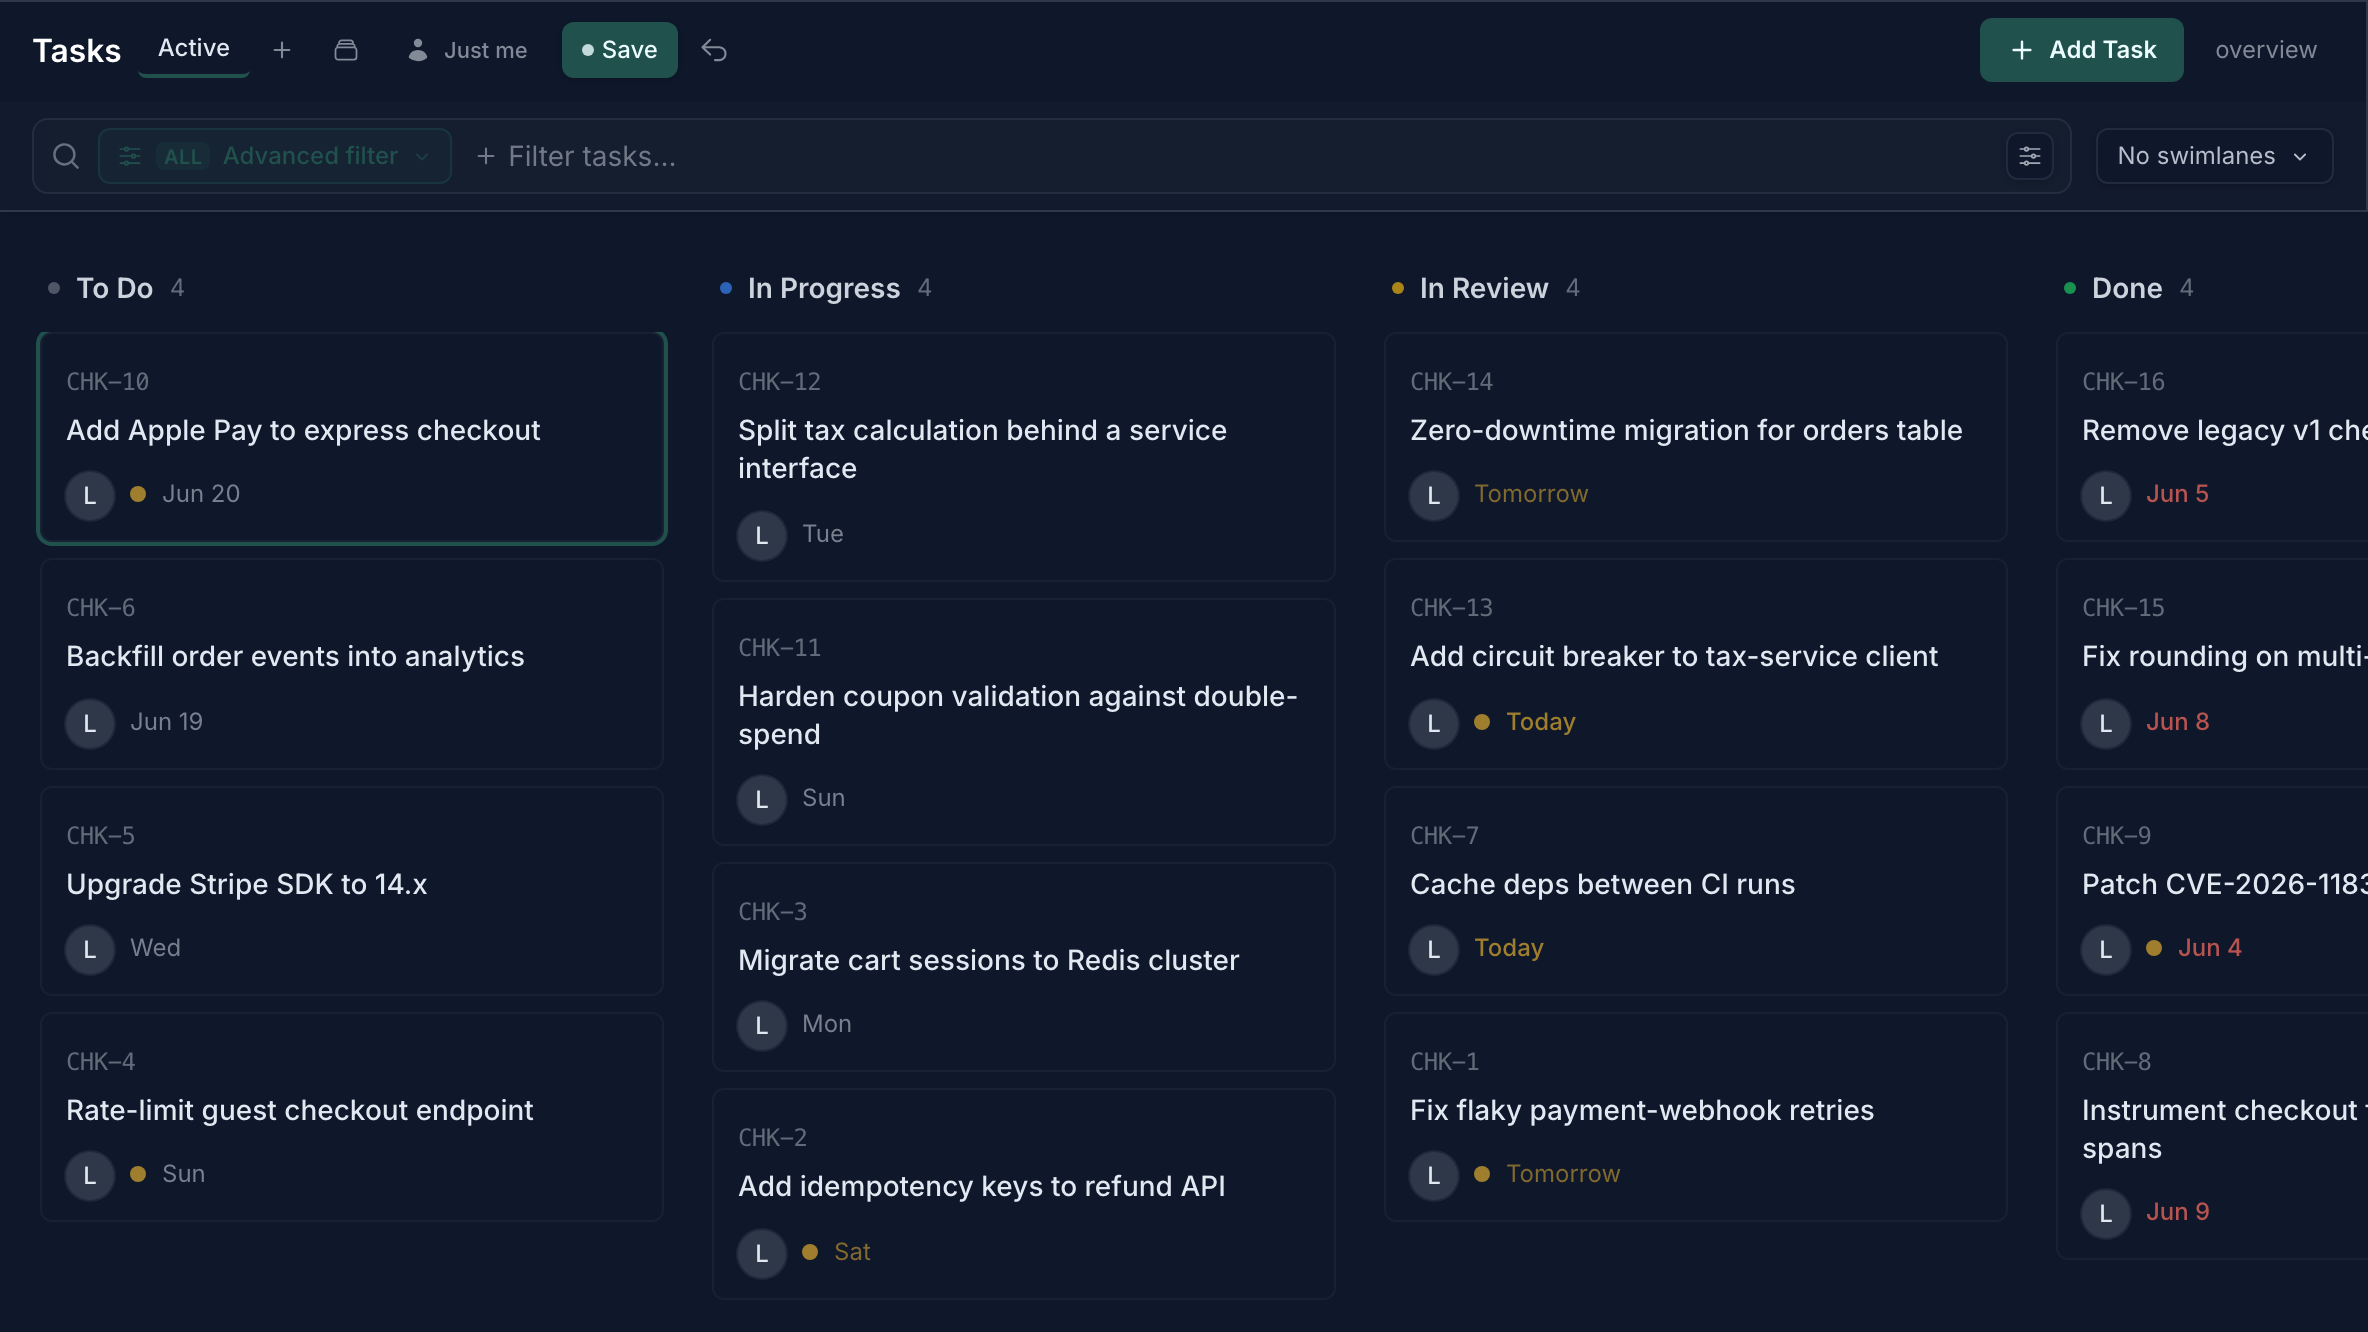Image resolution: width=2368 pixels, height=1332 pixels.
Task: Click Jun 9 due date on CHK-8
Action: [x=2177, y=1212]
